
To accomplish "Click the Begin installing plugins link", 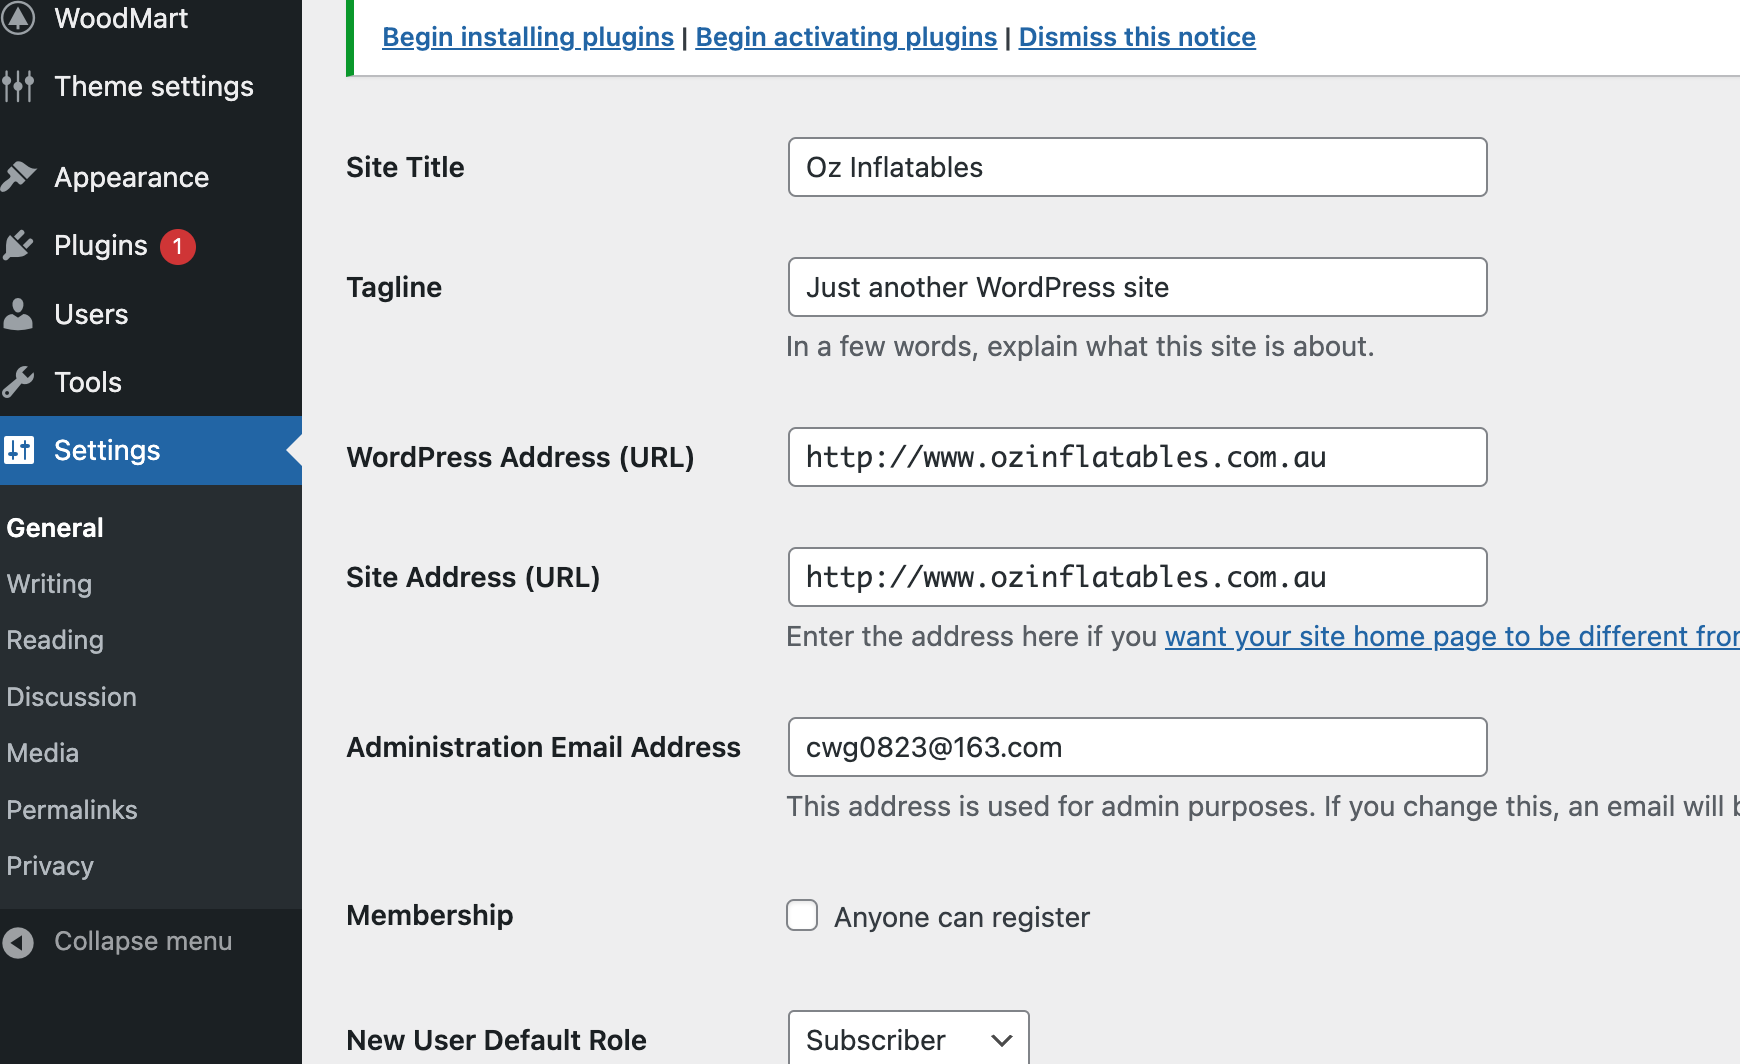I will pos(528,37).
